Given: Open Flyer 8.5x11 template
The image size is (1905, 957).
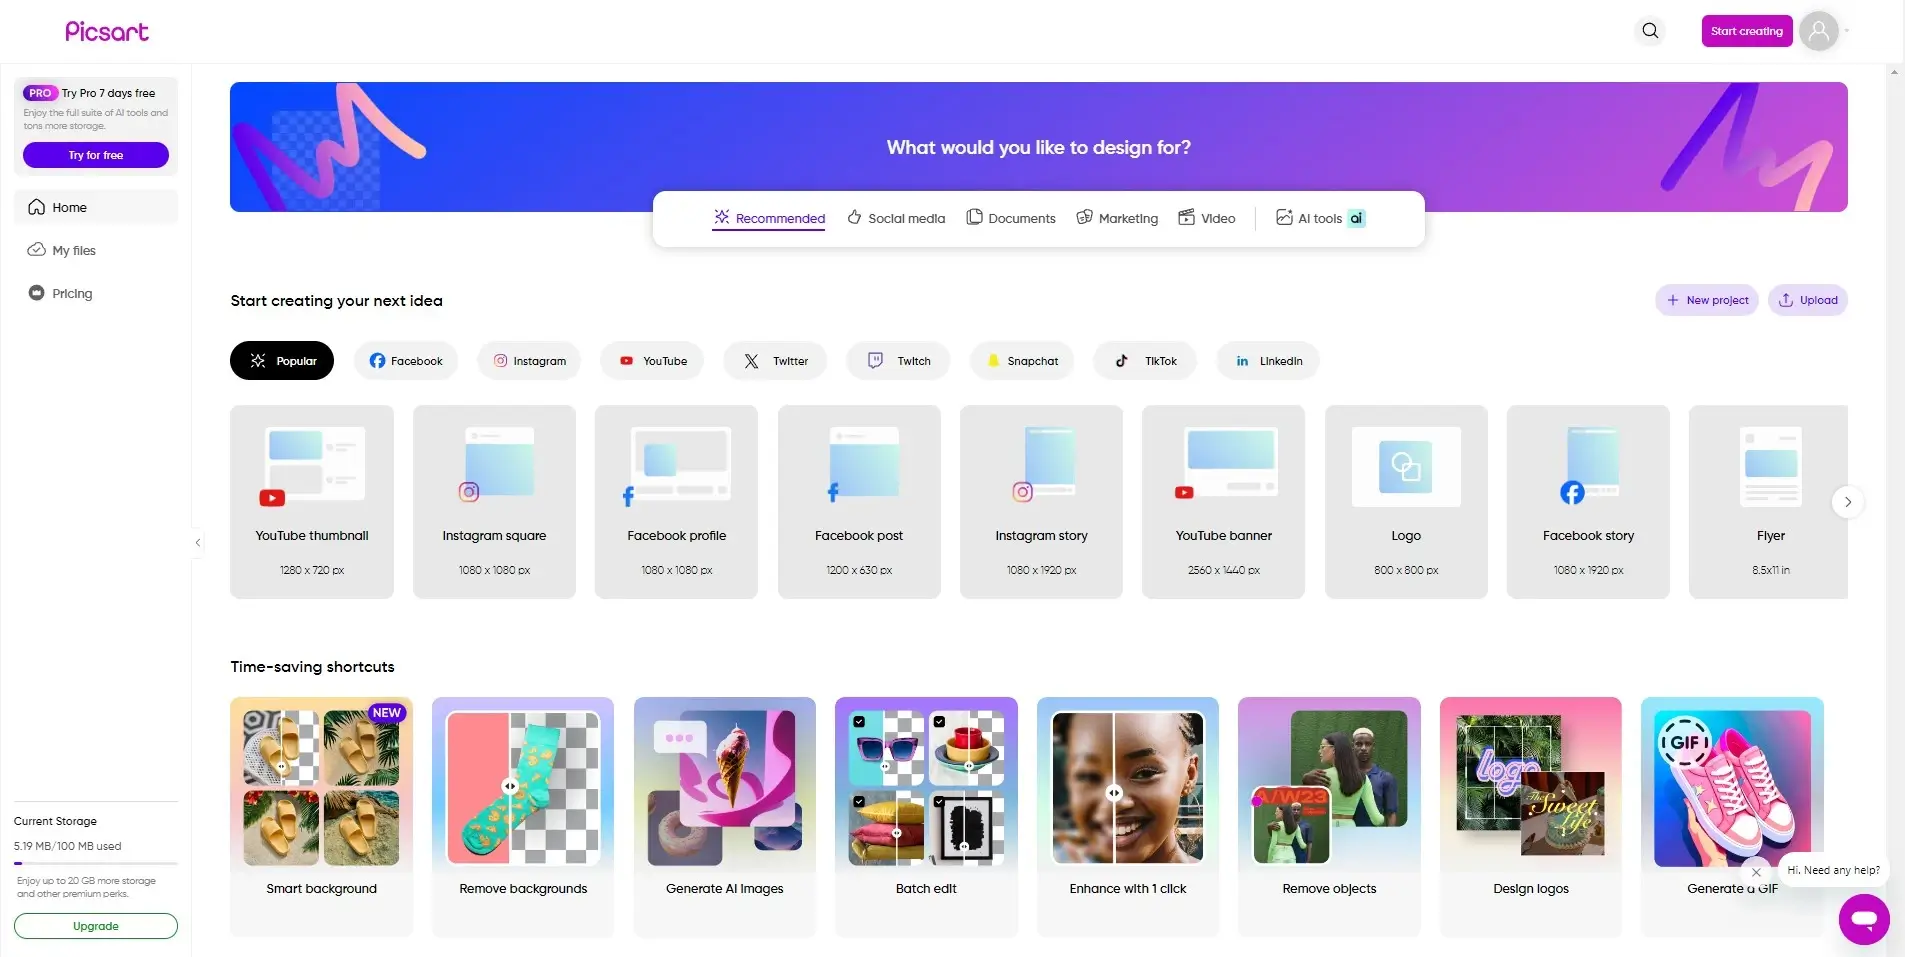Looking at the screenshot, I should coord(1769,502).
